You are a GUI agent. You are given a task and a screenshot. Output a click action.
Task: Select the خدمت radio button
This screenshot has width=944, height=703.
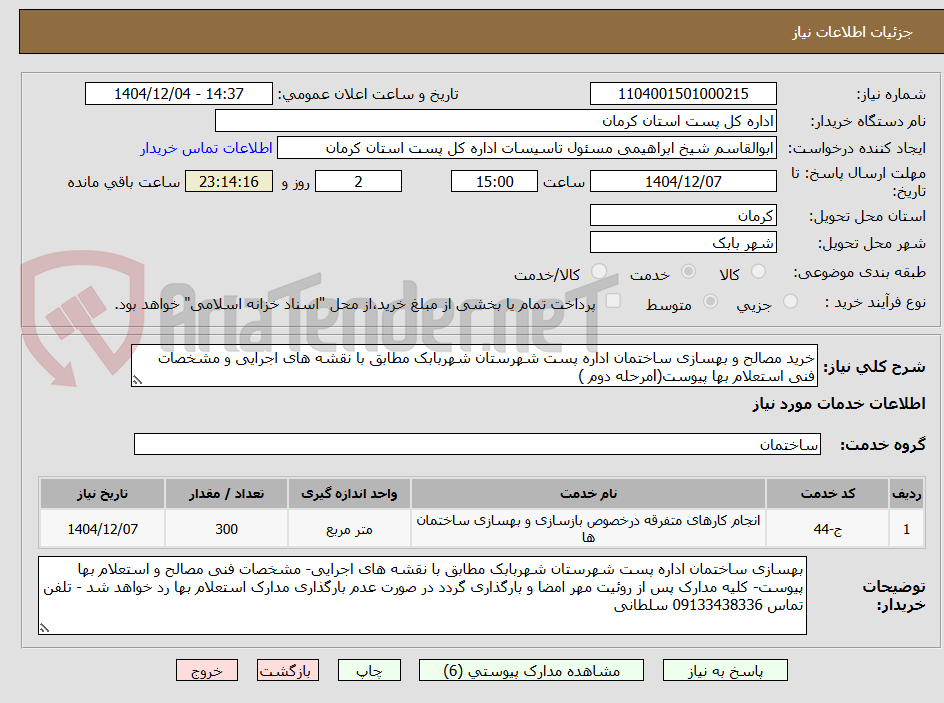click(x=688, y=272)
